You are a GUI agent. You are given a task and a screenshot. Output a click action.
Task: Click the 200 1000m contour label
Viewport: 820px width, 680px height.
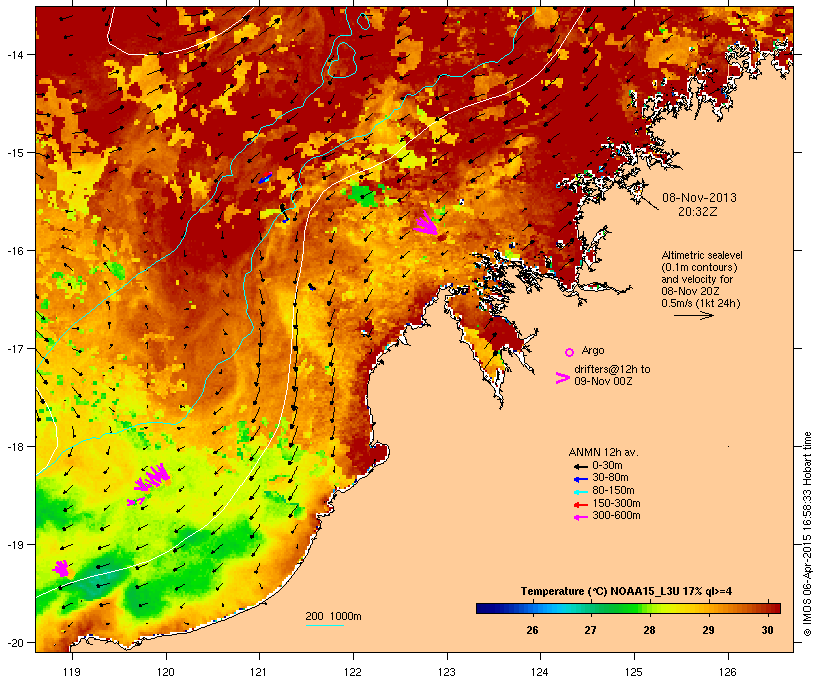[x=333, y=616]
